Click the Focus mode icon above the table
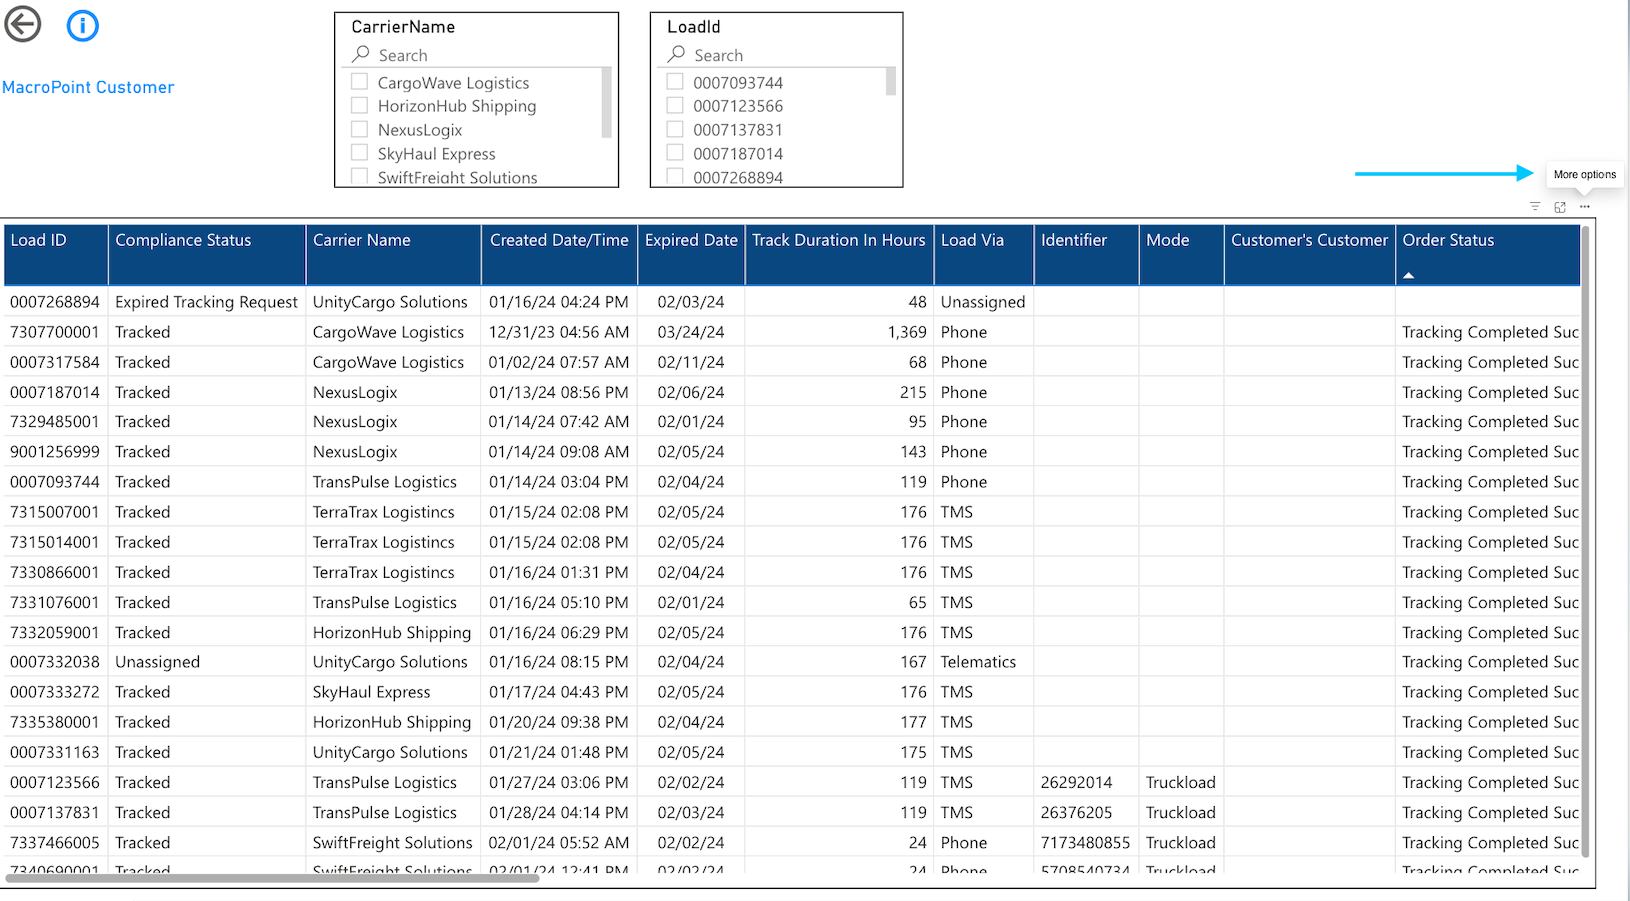1630x901 pixels. click(1560, 207)
